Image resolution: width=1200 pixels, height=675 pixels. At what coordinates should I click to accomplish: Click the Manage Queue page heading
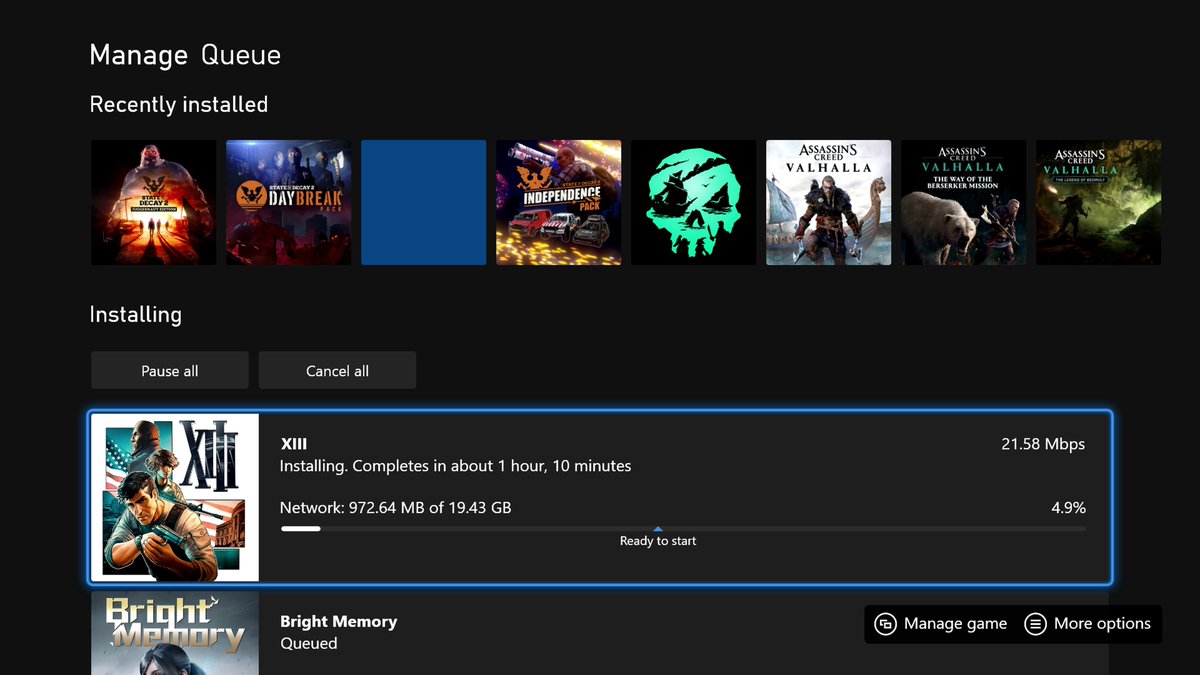coord(185,55)
